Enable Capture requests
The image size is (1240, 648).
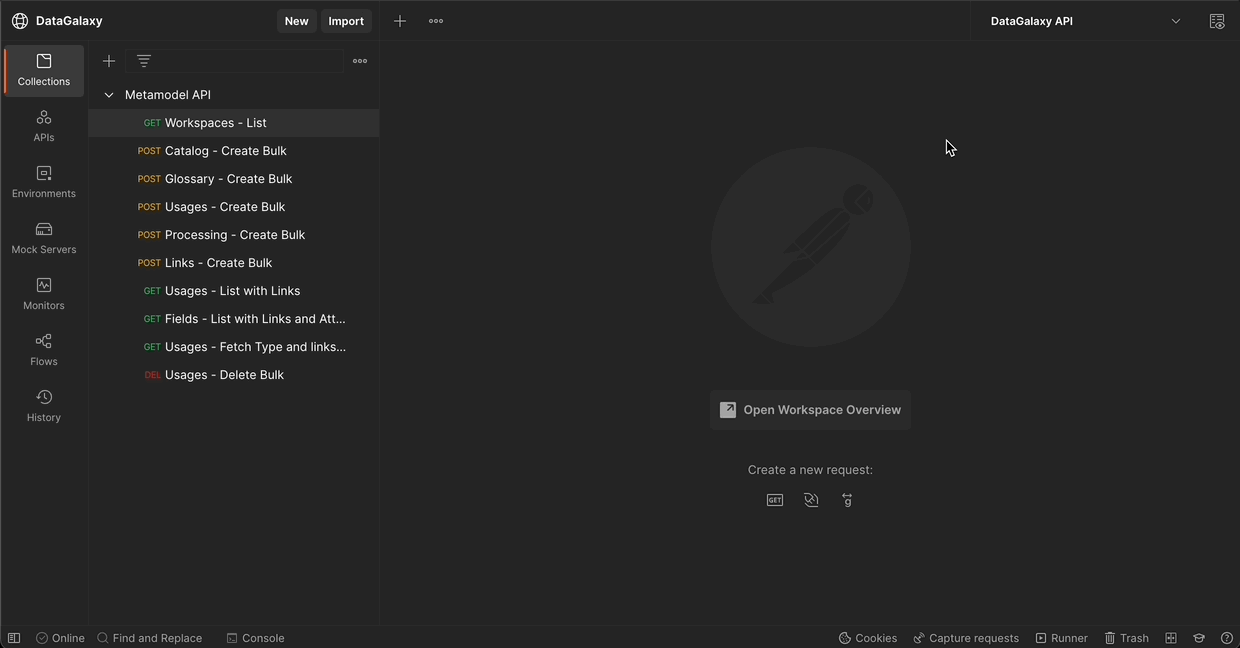click(966, 637)
